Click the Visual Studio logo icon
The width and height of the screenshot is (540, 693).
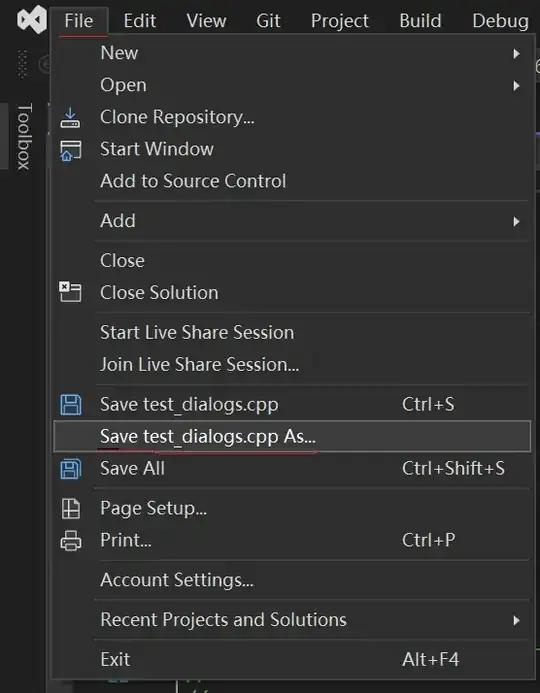coord(32,19)
